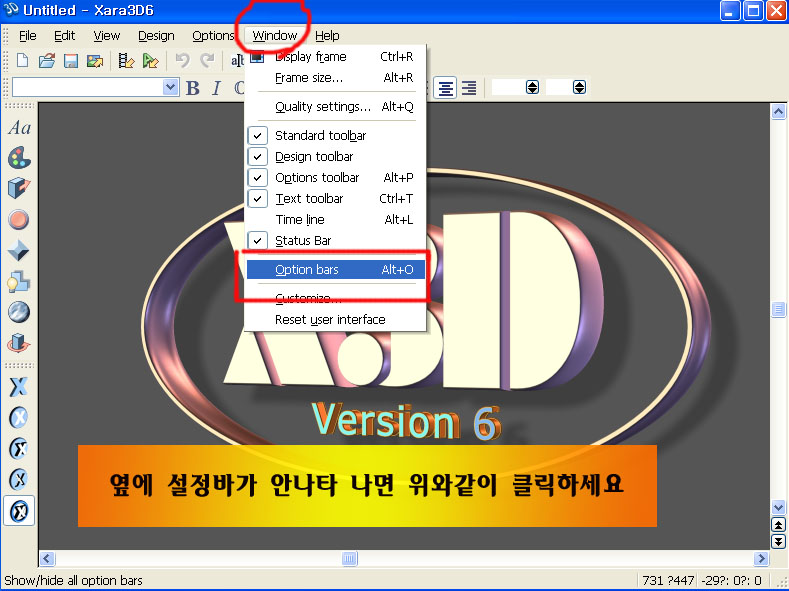
Task: Toggle Bold text formatting
Action: click(193, 88)
